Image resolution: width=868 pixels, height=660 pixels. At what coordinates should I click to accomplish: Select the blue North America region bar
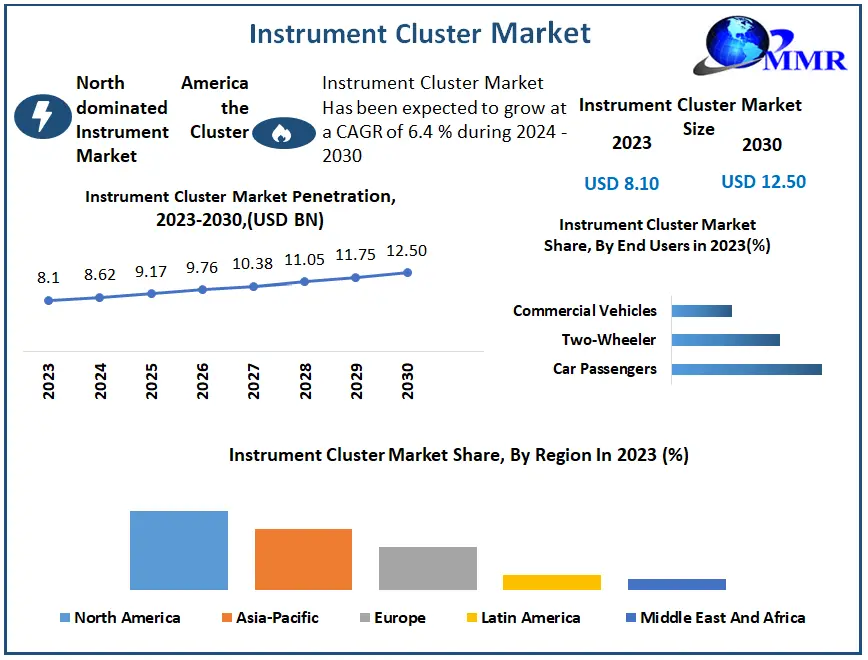coord(179,550)
